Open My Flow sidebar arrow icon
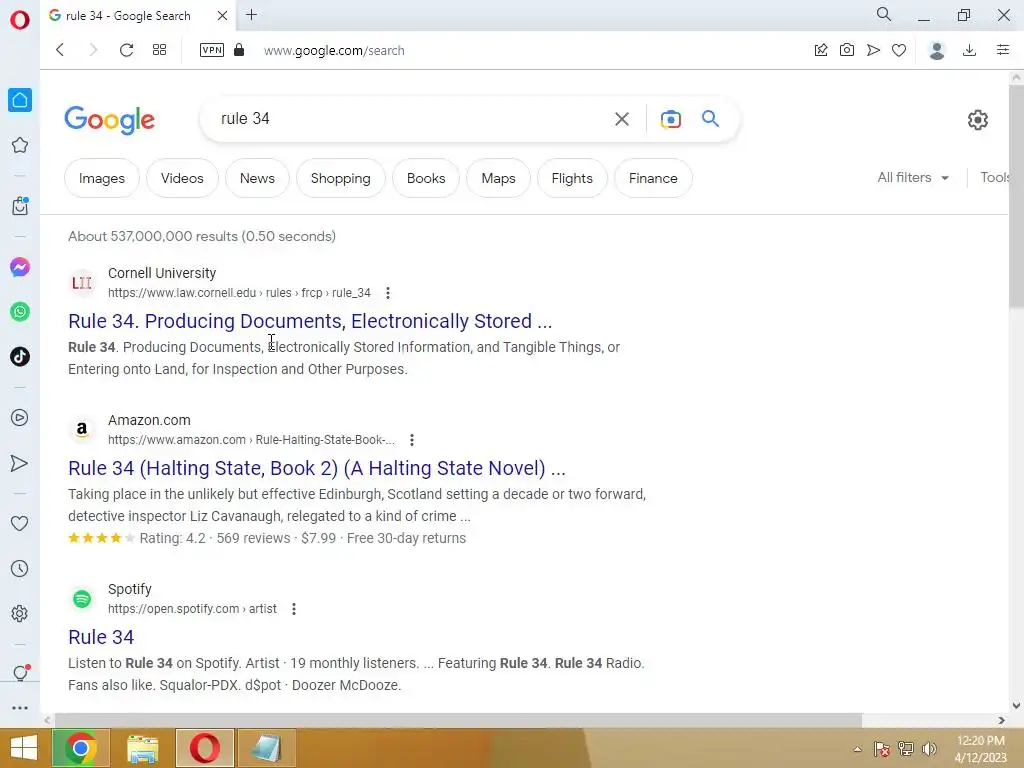1024x768 pixels. pos(20,463)
